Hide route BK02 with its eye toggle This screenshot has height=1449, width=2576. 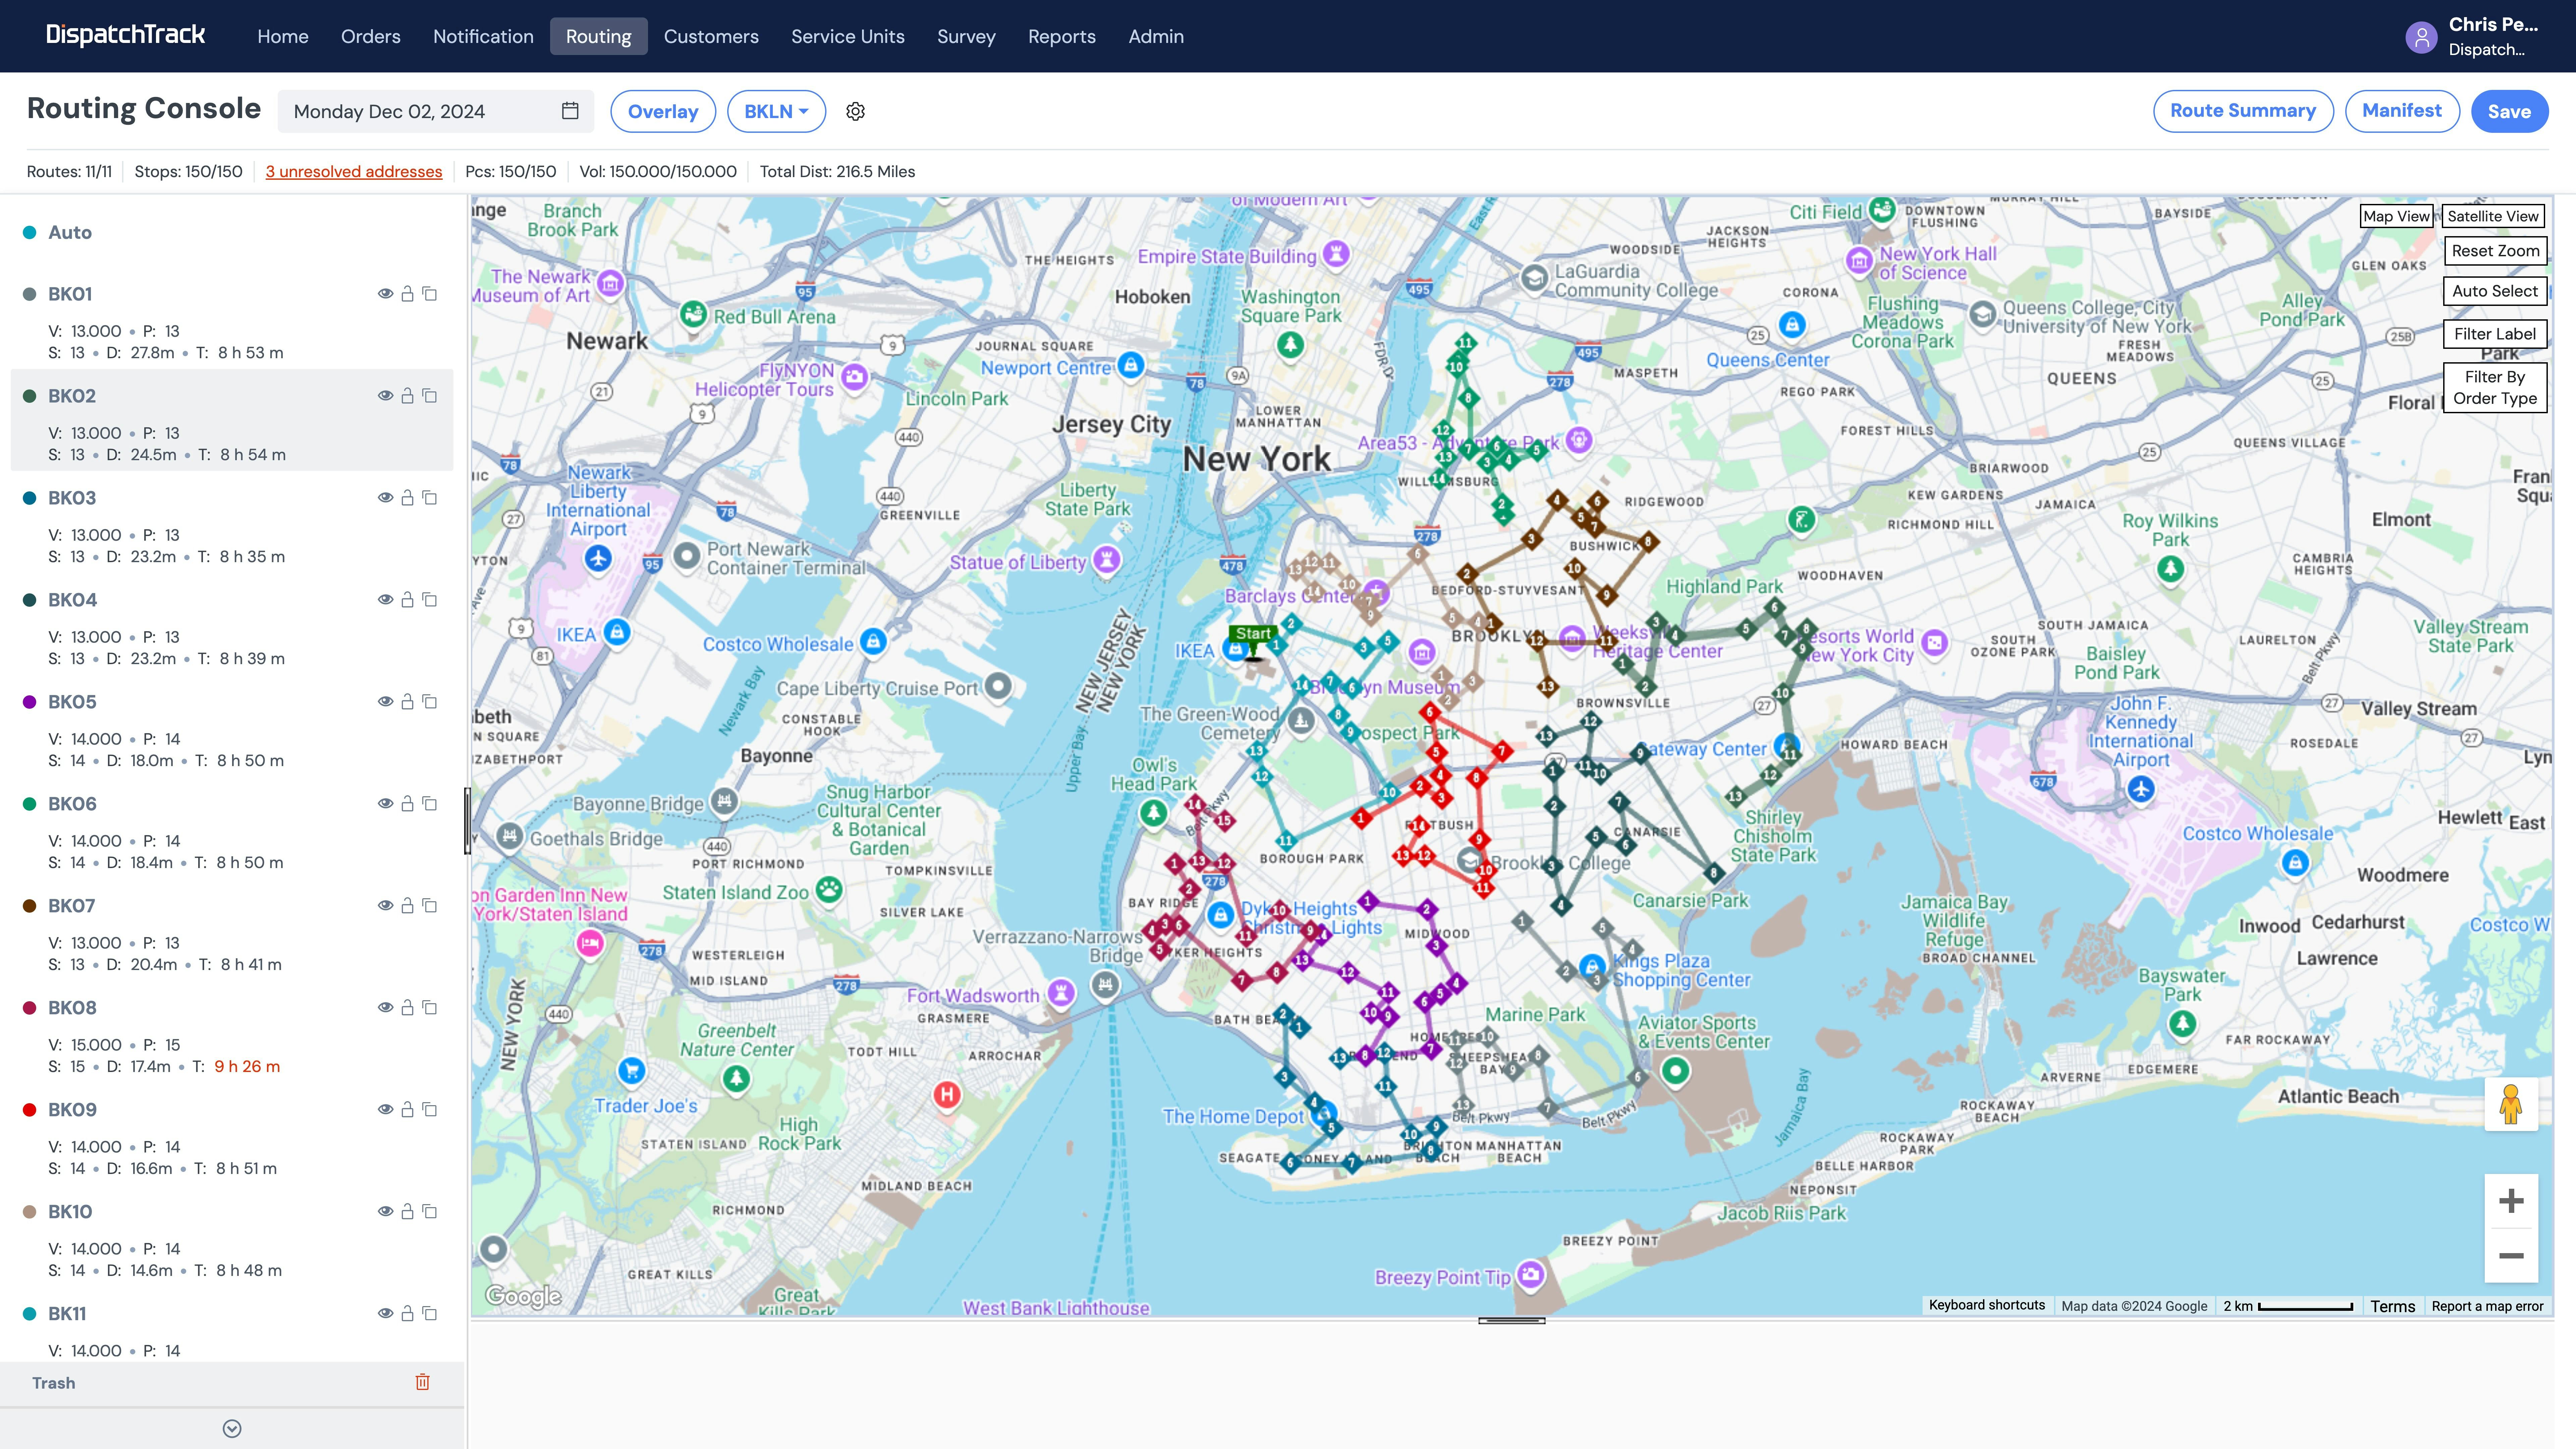click(385, 395)
